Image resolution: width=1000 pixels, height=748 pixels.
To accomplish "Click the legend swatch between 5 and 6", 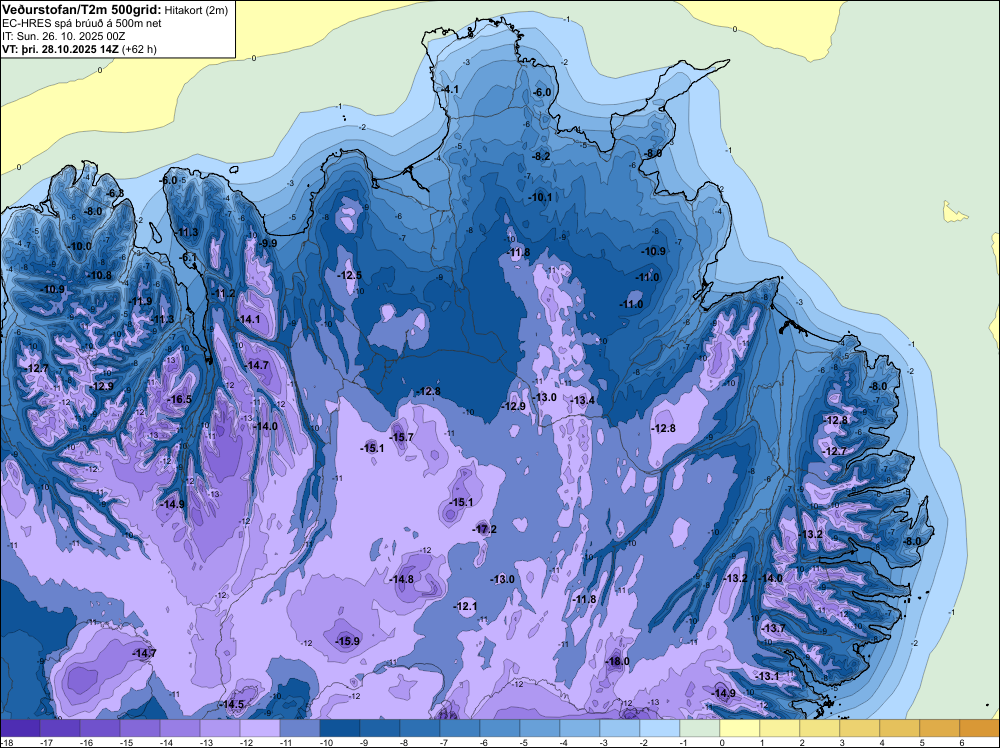I will click(x=939, y=728).
